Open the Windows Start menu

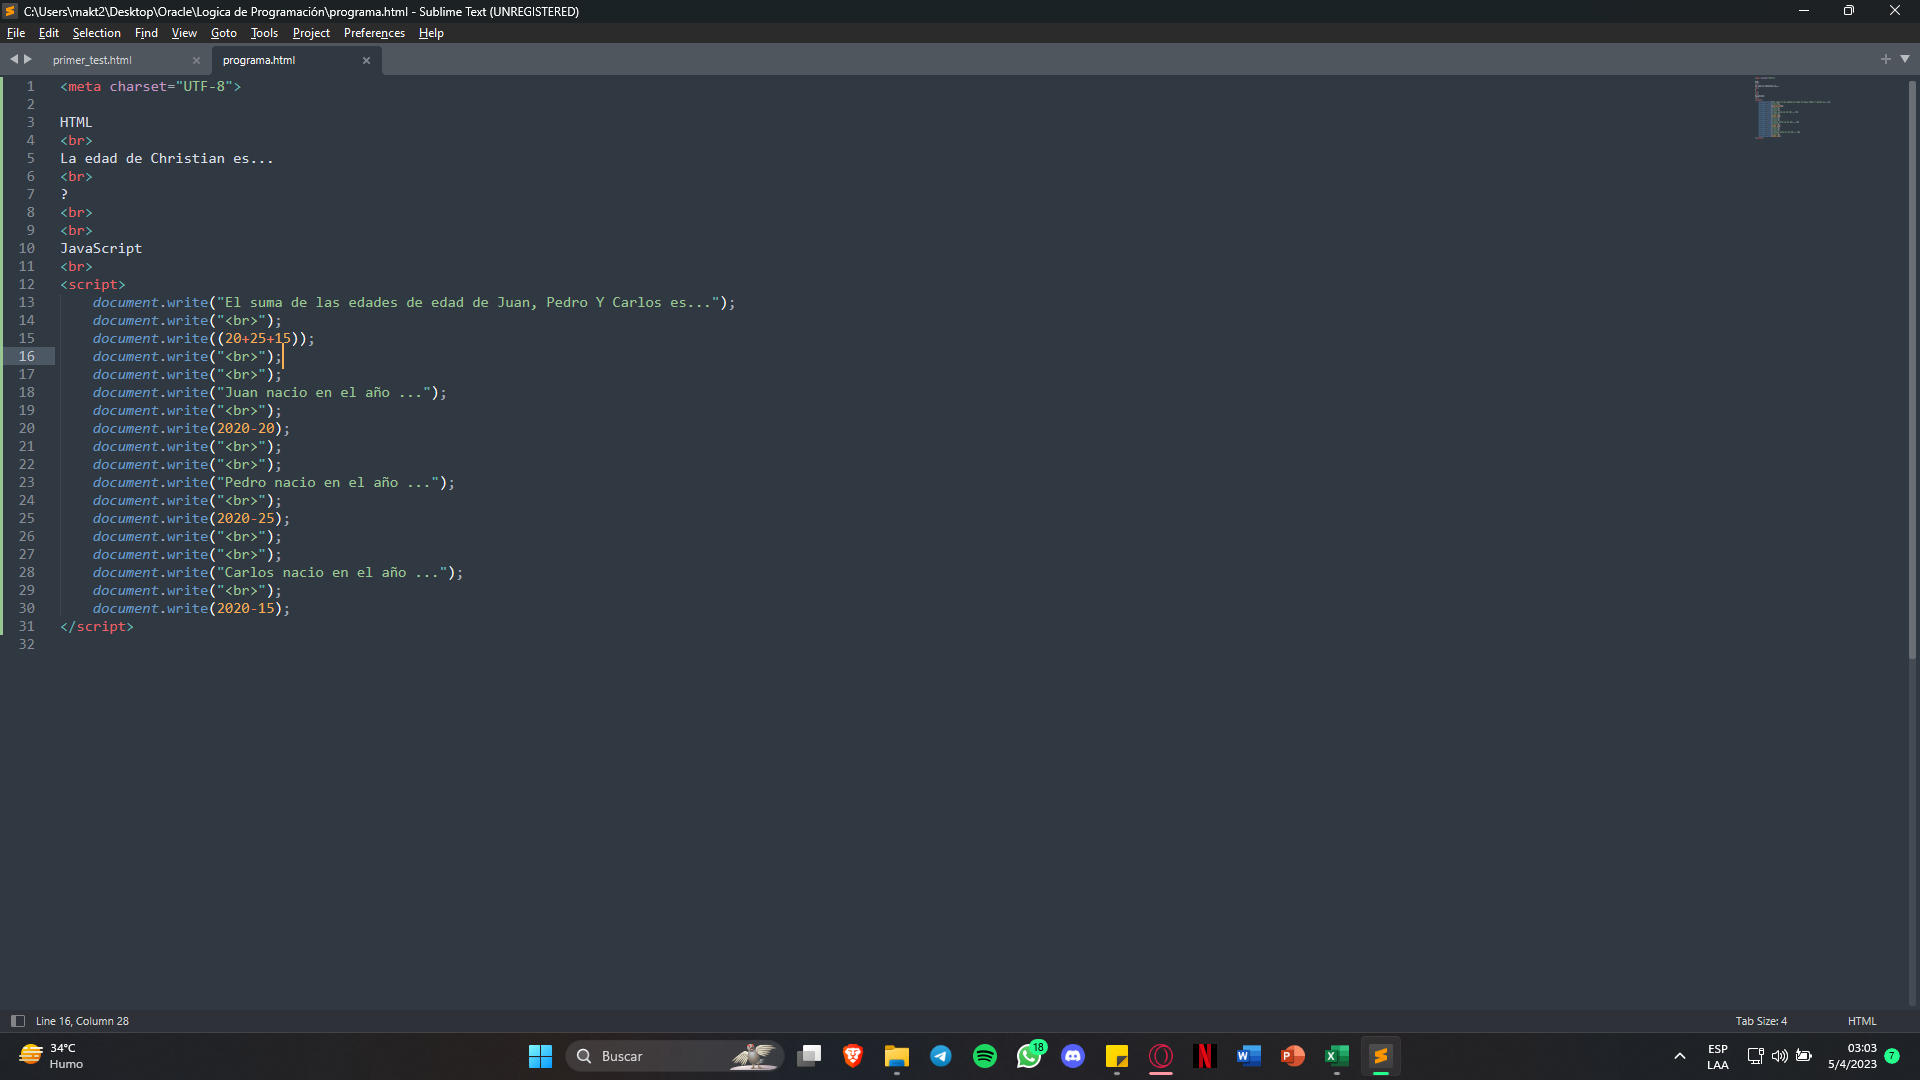pos(540,1056)
